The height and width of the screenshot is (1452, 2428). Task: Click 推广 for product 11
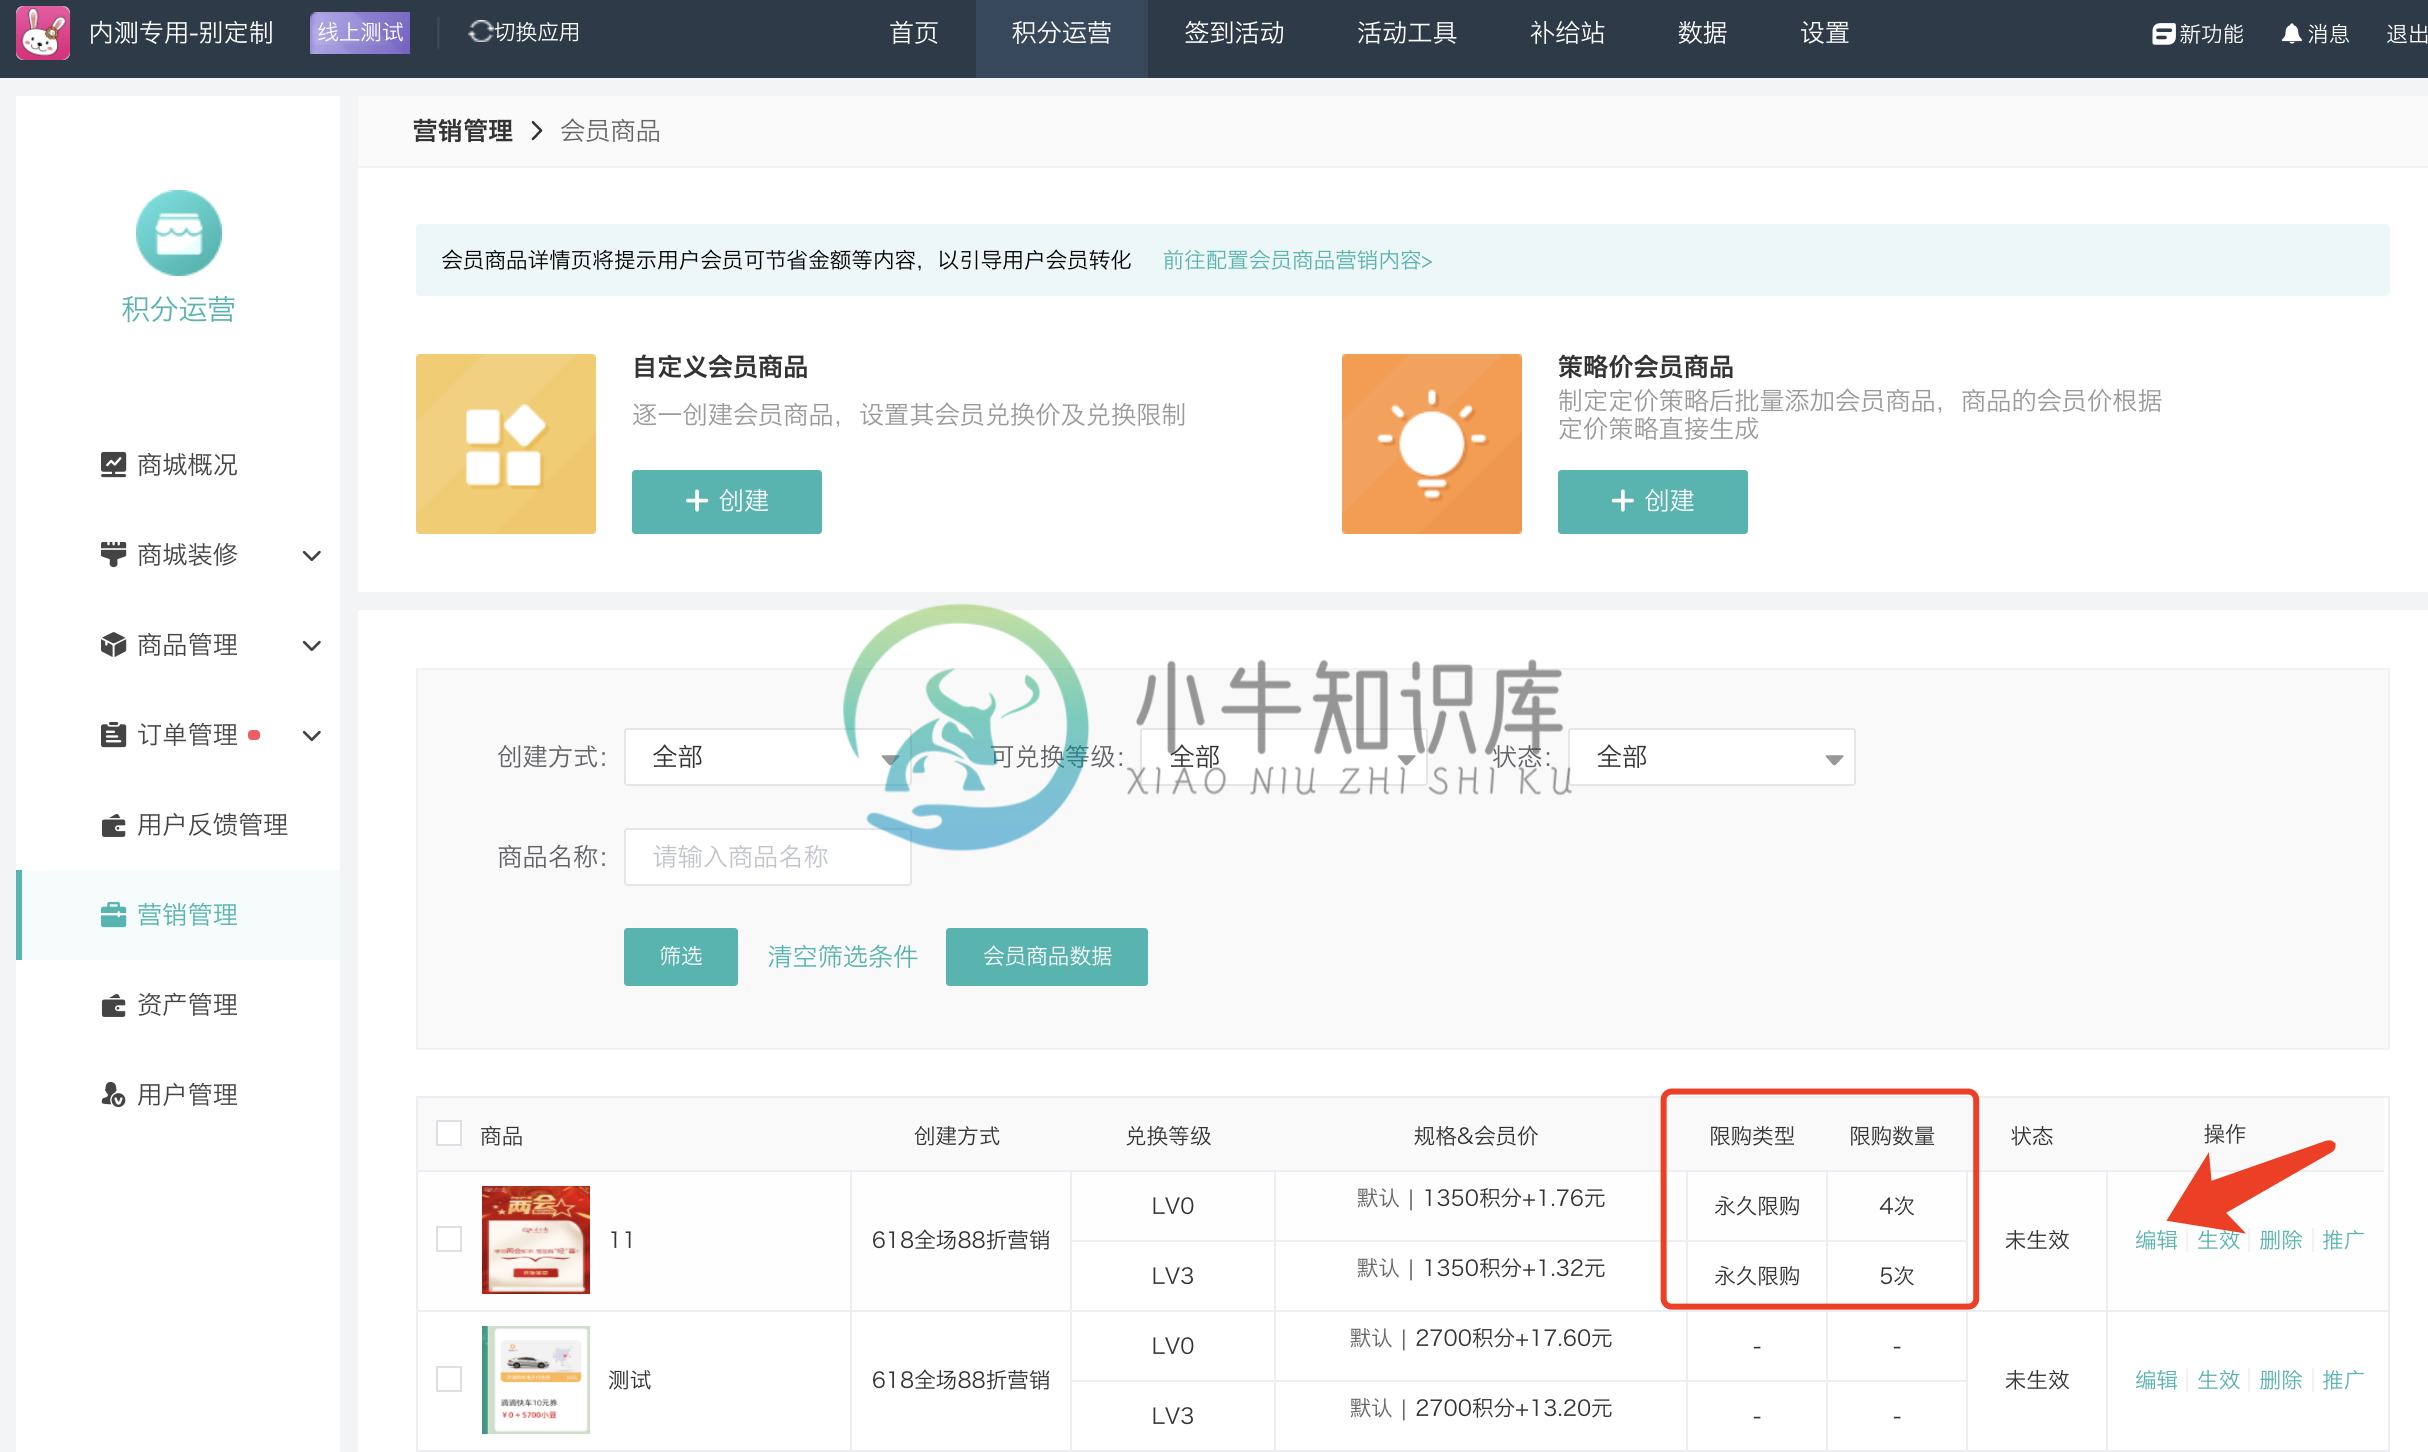2342,1240
